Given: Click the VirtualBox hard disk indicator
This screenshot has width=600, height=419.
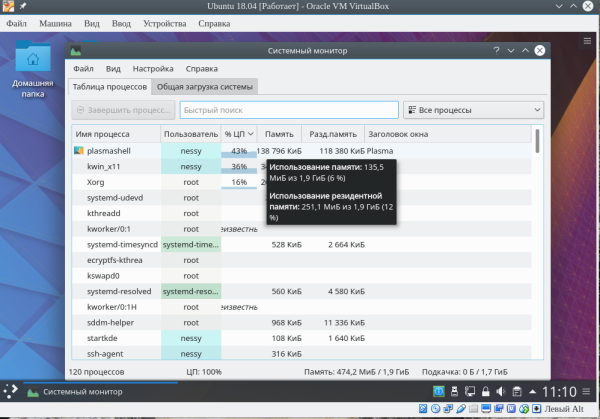Looking at the screenshot, I should tap(423, 409).
